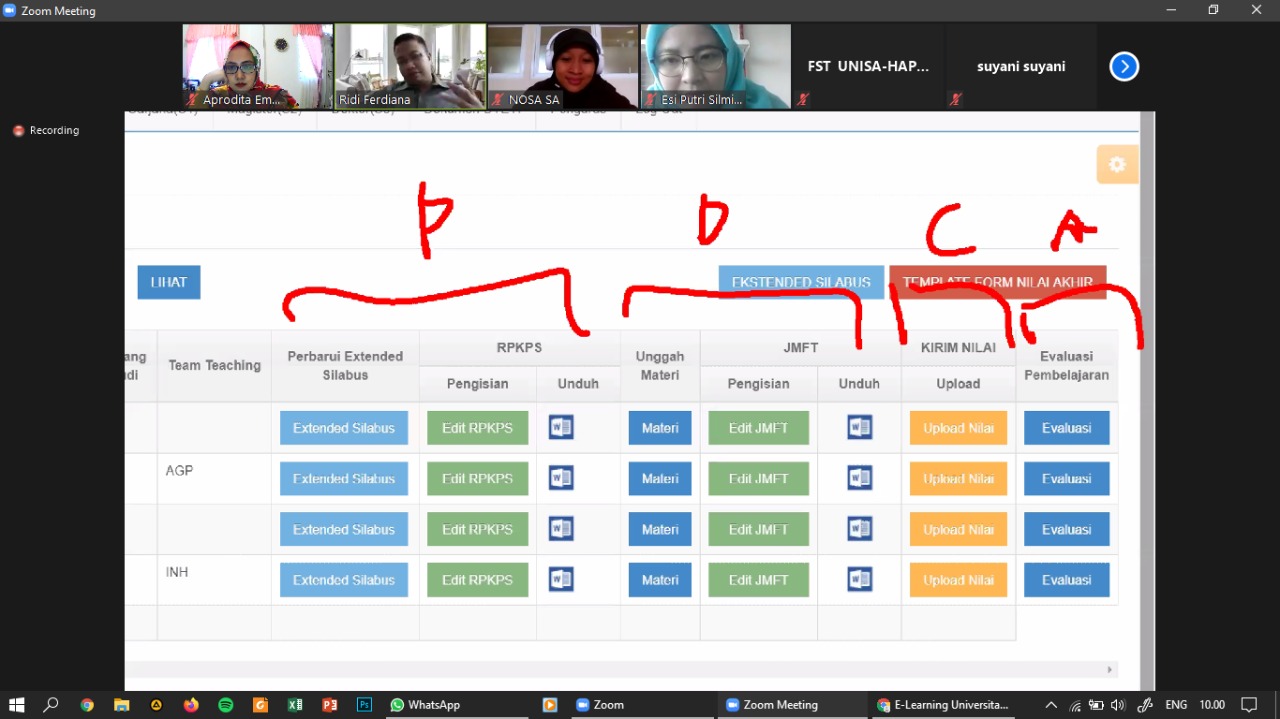Open Firefox from the taskbar
The width and height of the screenshot is (1280, 719).
point(191,705)
